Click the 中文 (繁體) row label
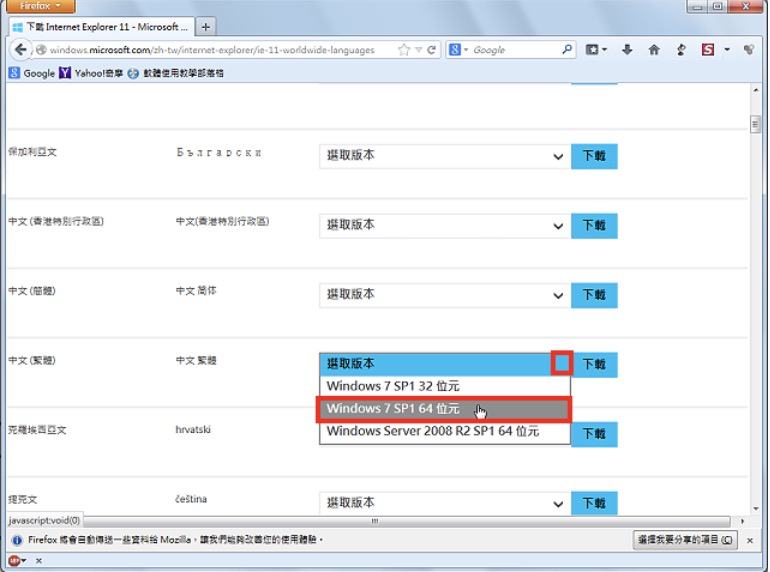The width and height of the screenshot is (770, 572). [x=32, y=360]
